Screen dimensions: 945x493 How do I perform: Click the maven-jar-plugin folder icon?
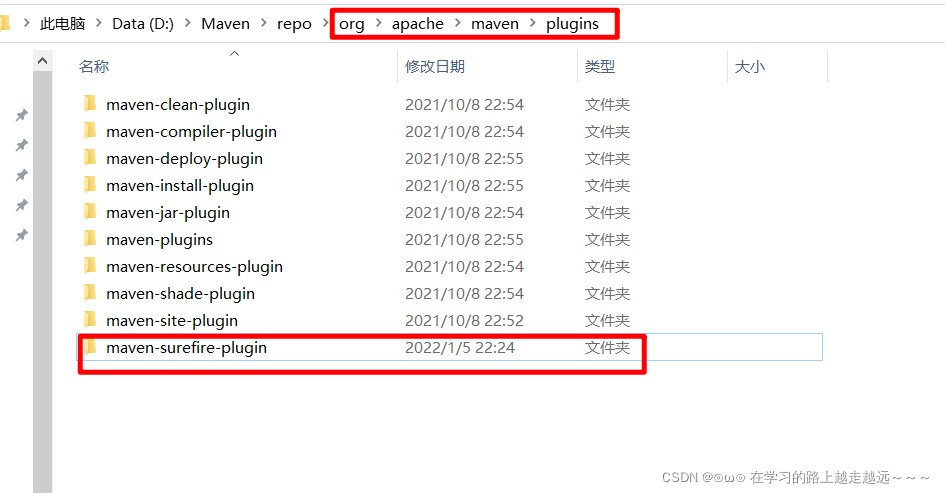(x=90, y=212)
